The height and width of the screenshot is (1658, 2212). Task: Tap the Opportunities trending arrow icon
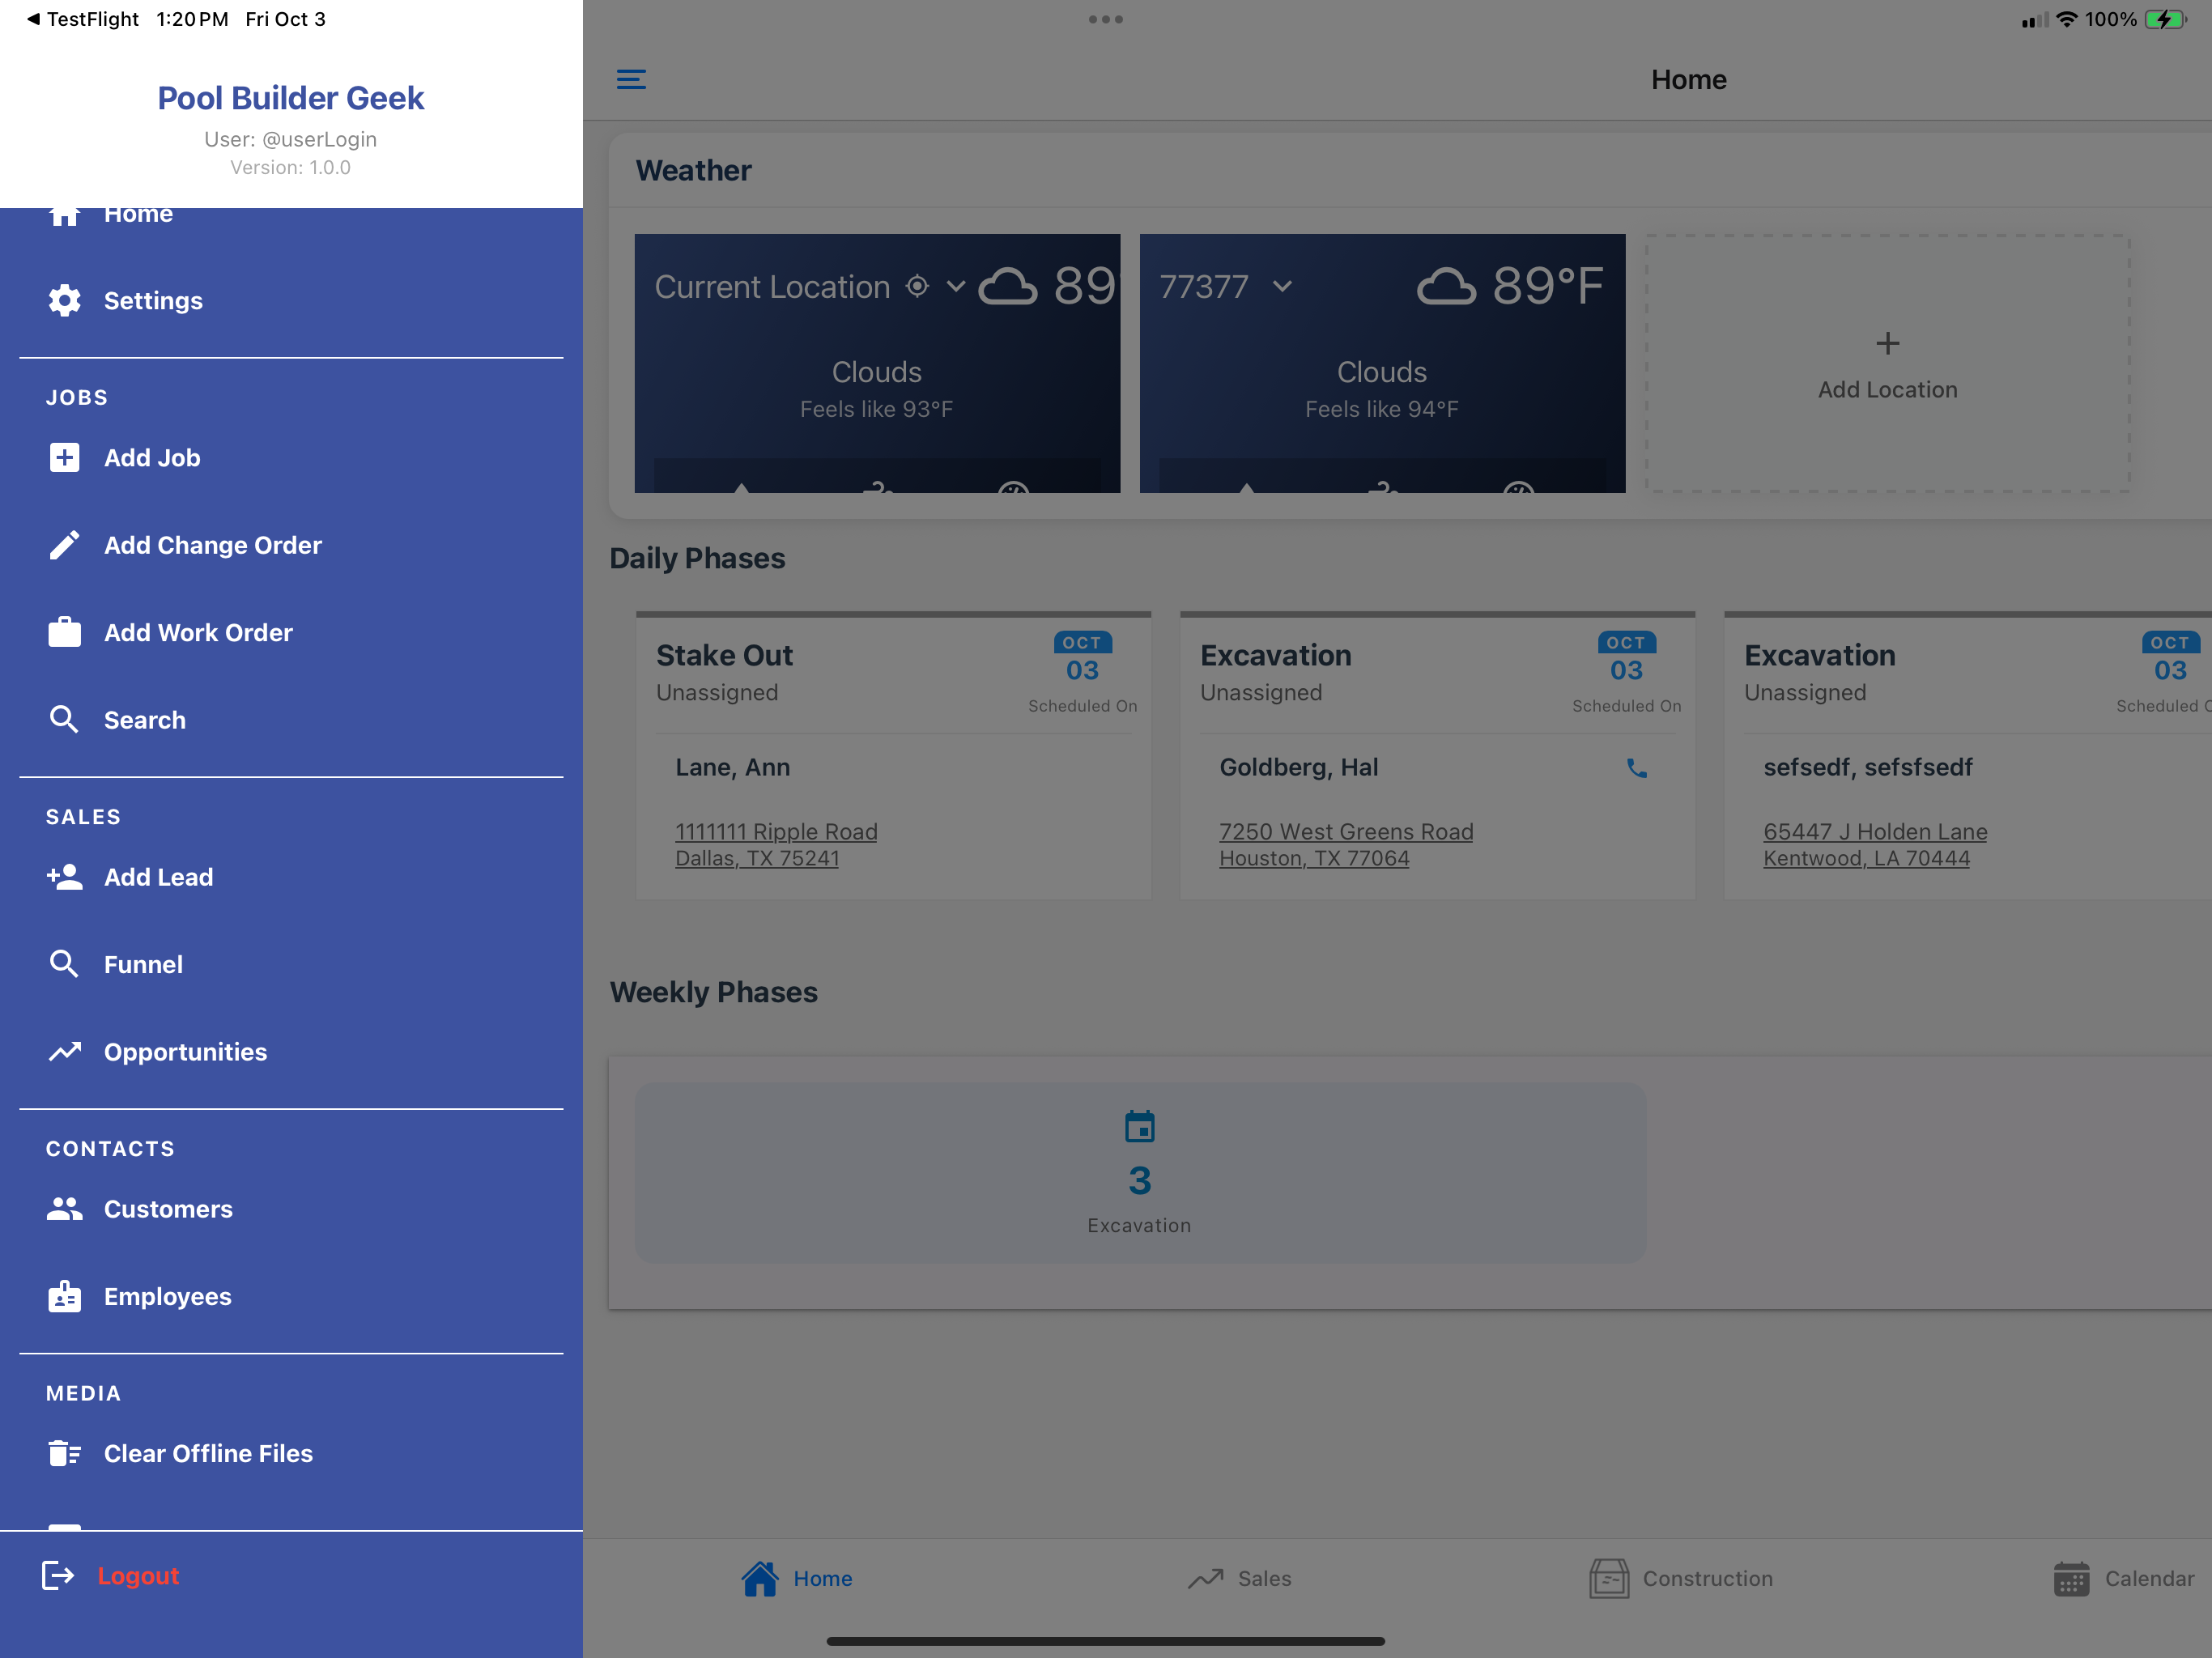pos(65,1052)
